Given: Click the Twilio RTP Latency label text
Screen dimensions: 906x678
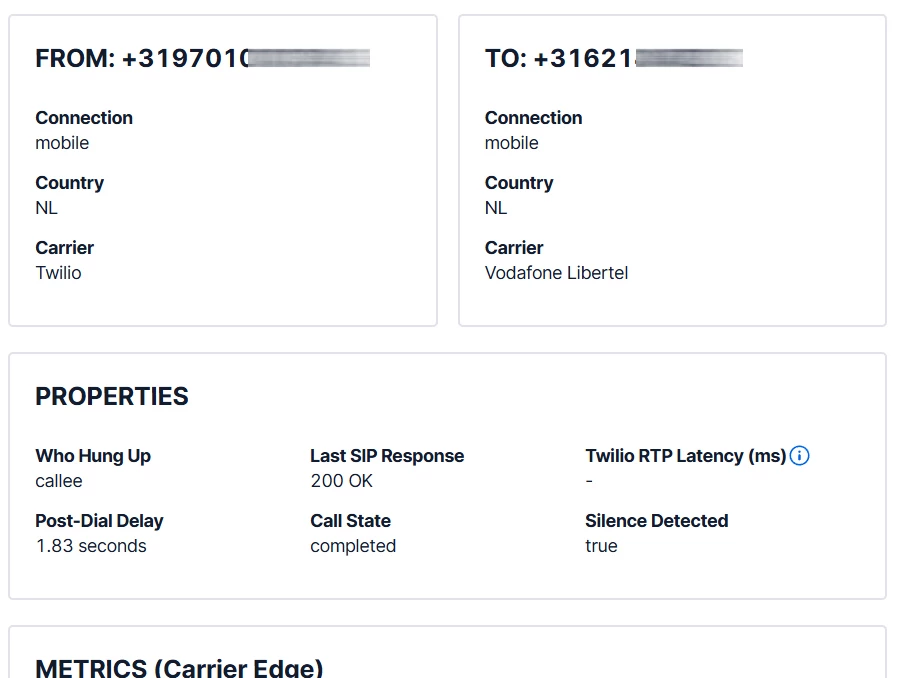Looking at the screenshot, I should (685, 456).
